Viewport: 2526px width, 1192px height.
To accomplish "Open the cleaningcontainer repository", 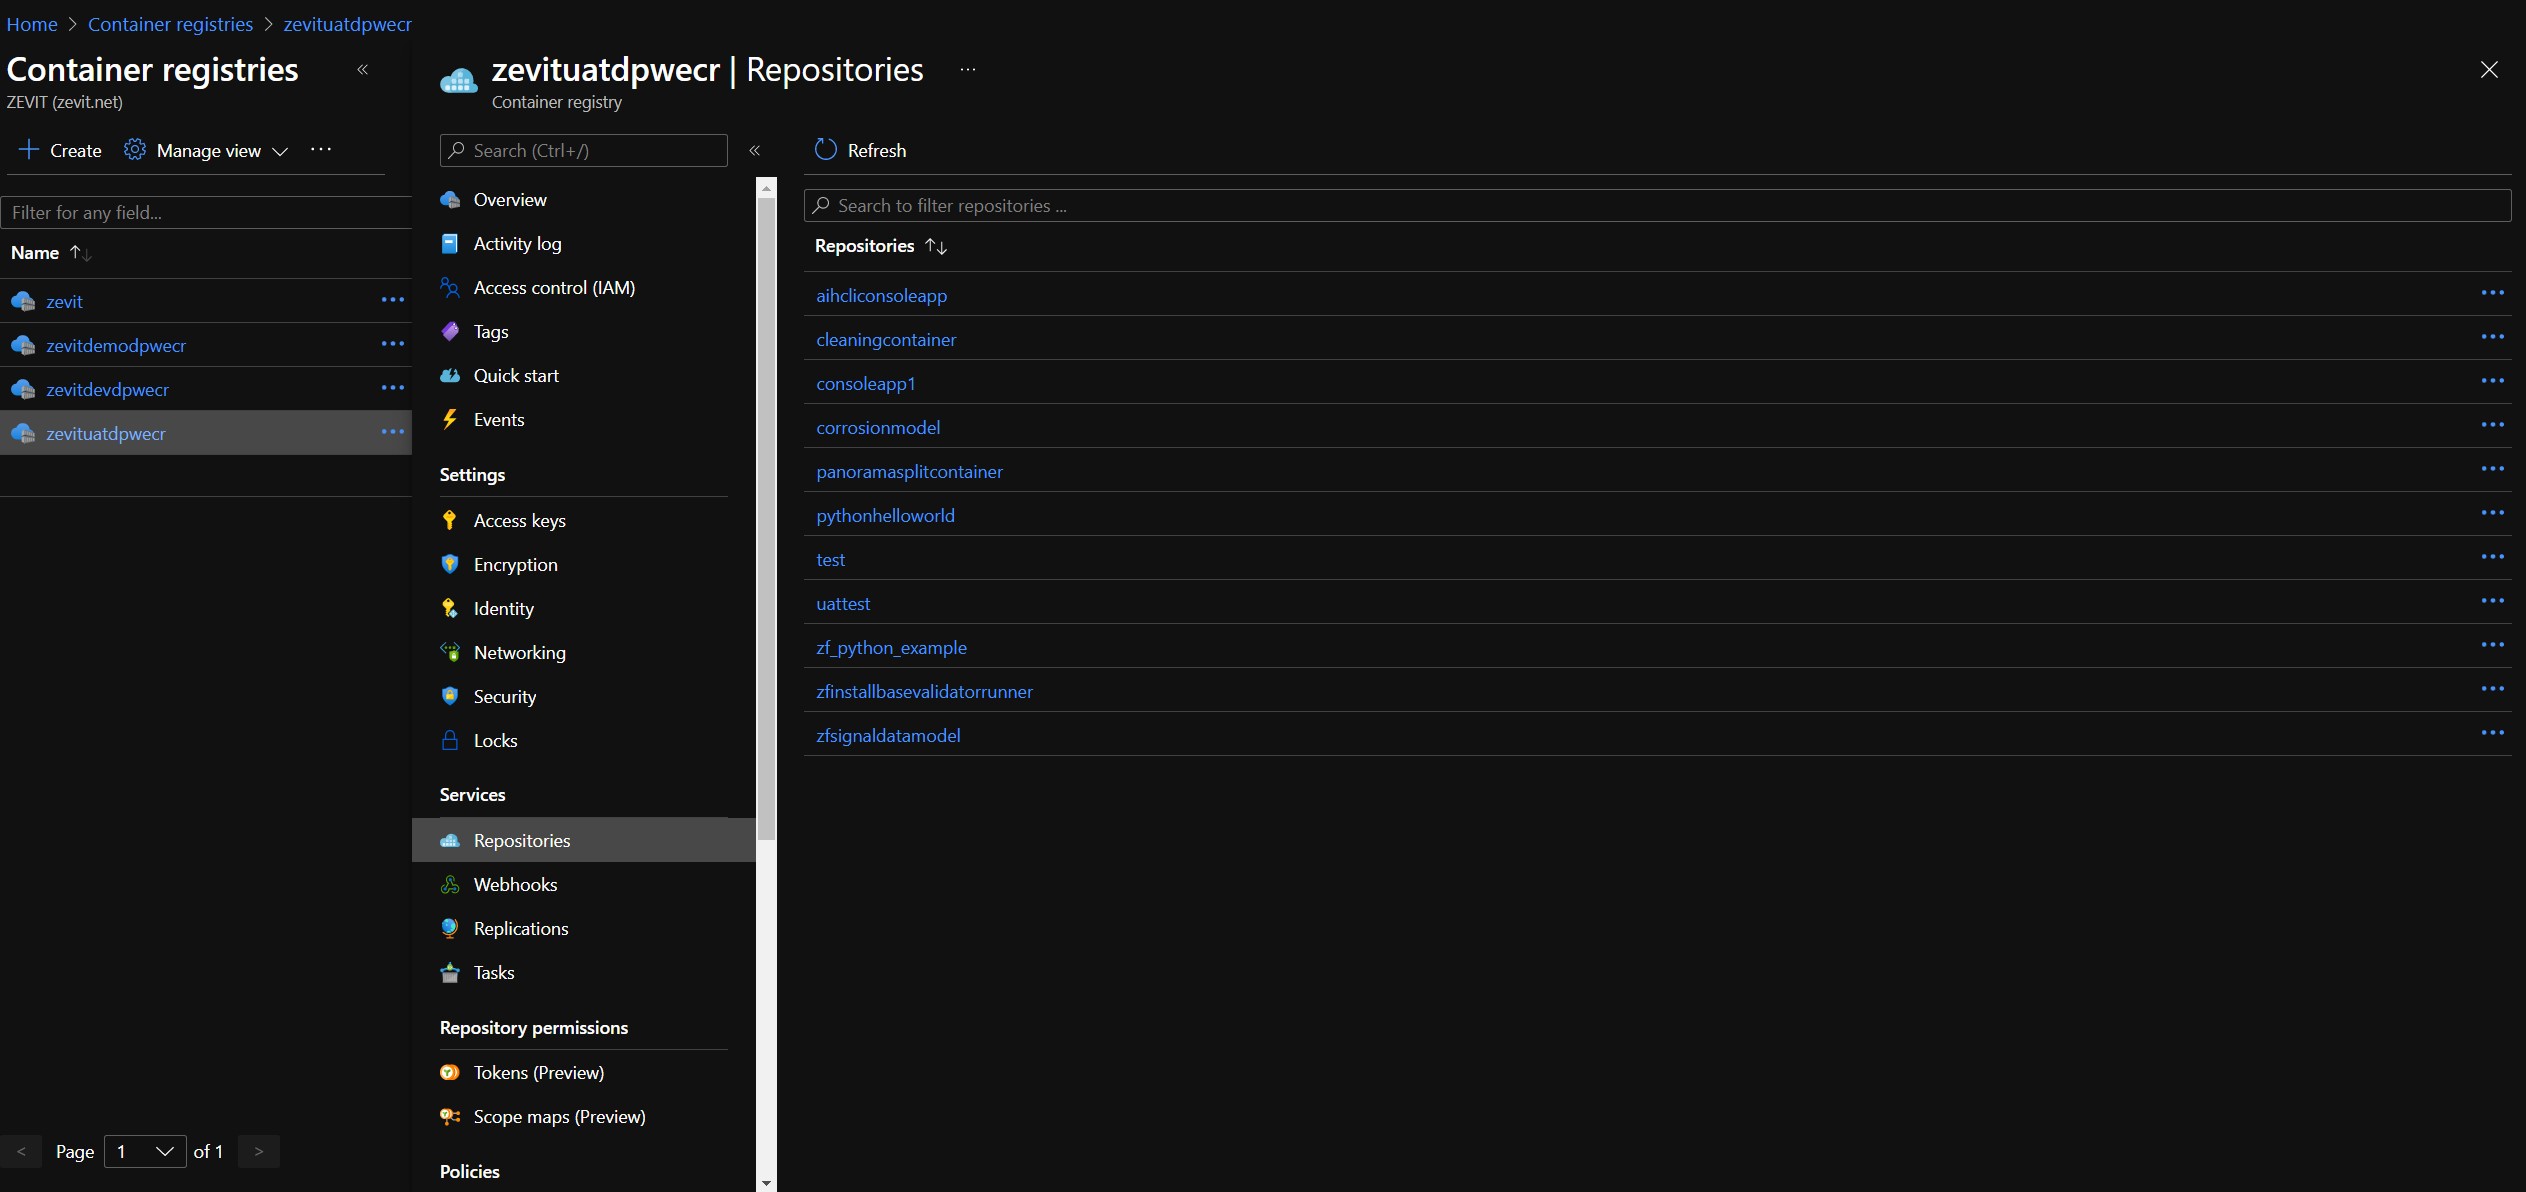I will (886, 340).
